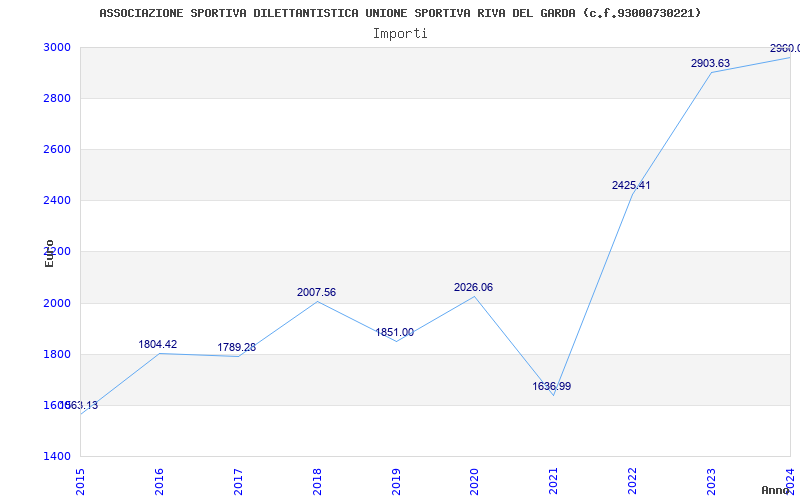Select the association name chart title
The width and height of the screenshot is (800, 500).
click(400, 13)
